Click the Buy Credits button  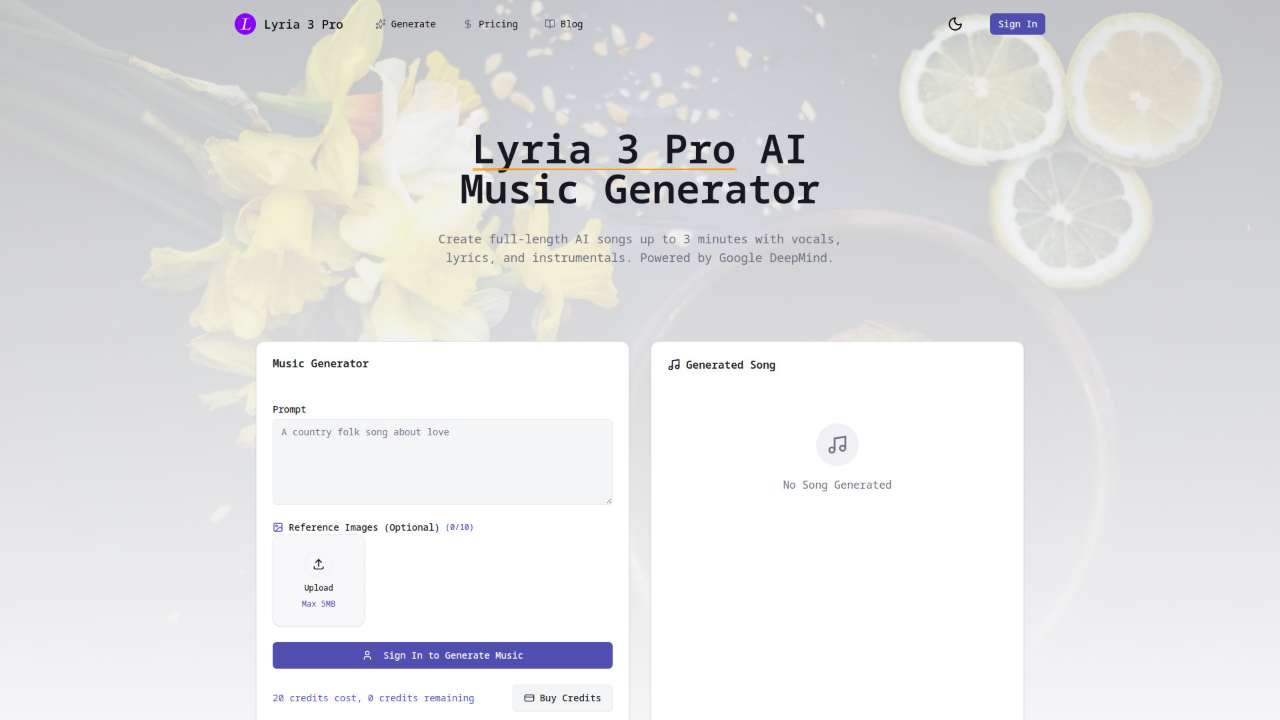[562, 698]
